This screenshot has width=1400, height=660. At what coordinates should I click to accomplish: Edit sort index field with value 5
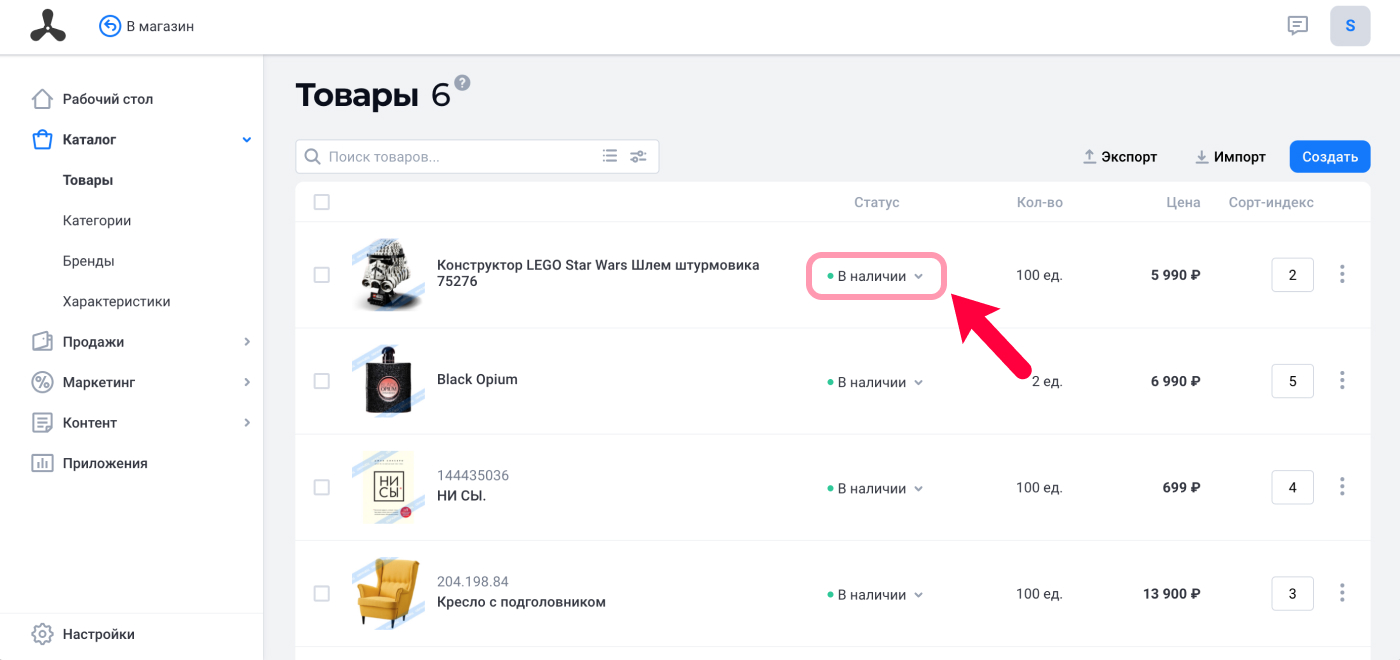click(1292, 381)
